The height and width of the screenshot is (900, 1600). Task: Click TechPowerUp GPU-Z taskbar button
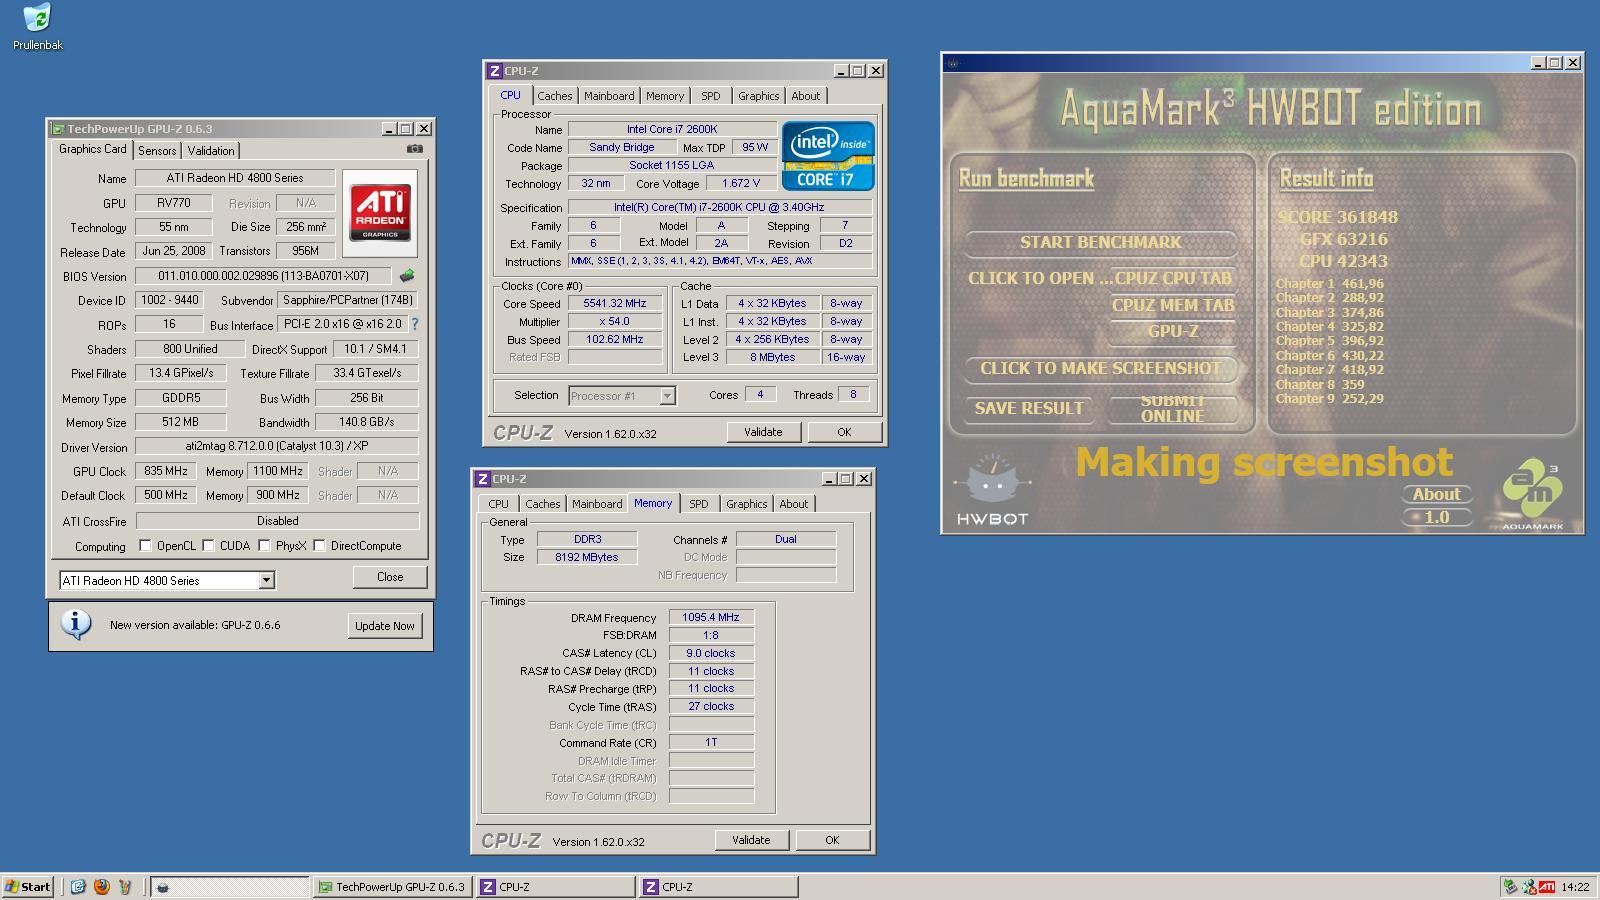[x=393, y=887]
